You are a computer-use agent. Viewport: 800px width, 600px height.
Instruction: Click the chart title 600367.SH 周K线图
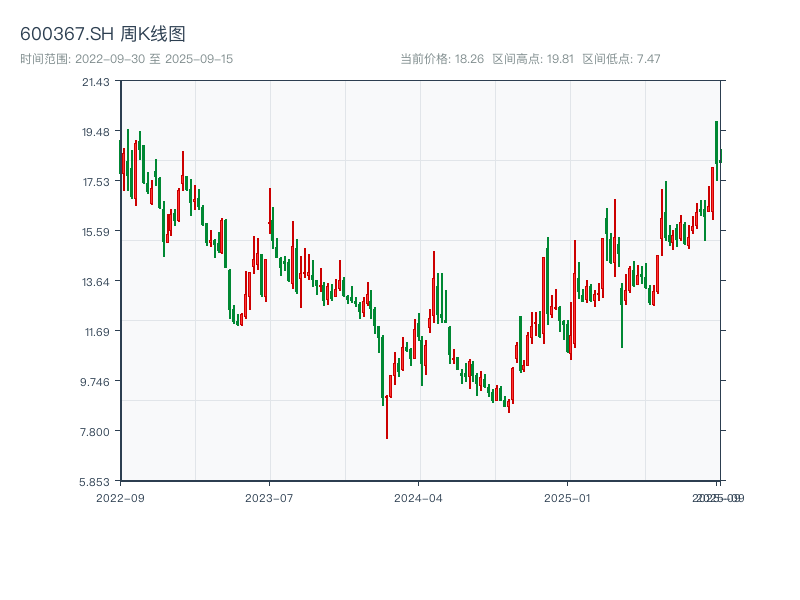pyautogui.click(x=103, y=34)
